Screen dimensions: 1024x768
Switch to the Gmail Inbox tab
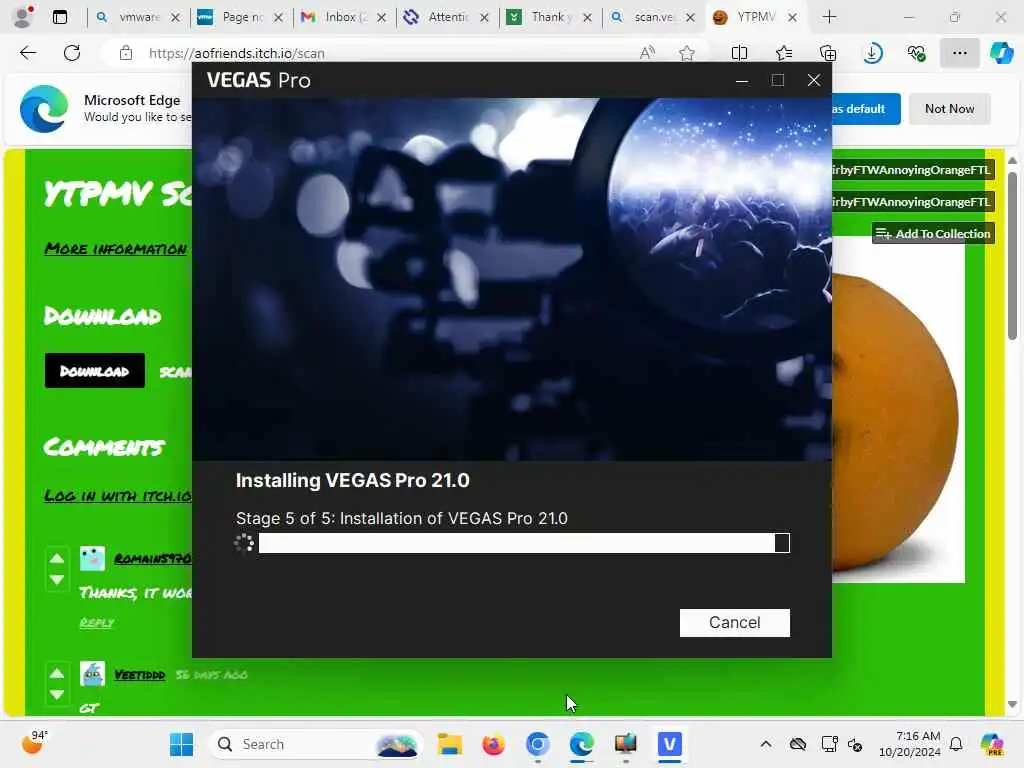tap(345, 17)
